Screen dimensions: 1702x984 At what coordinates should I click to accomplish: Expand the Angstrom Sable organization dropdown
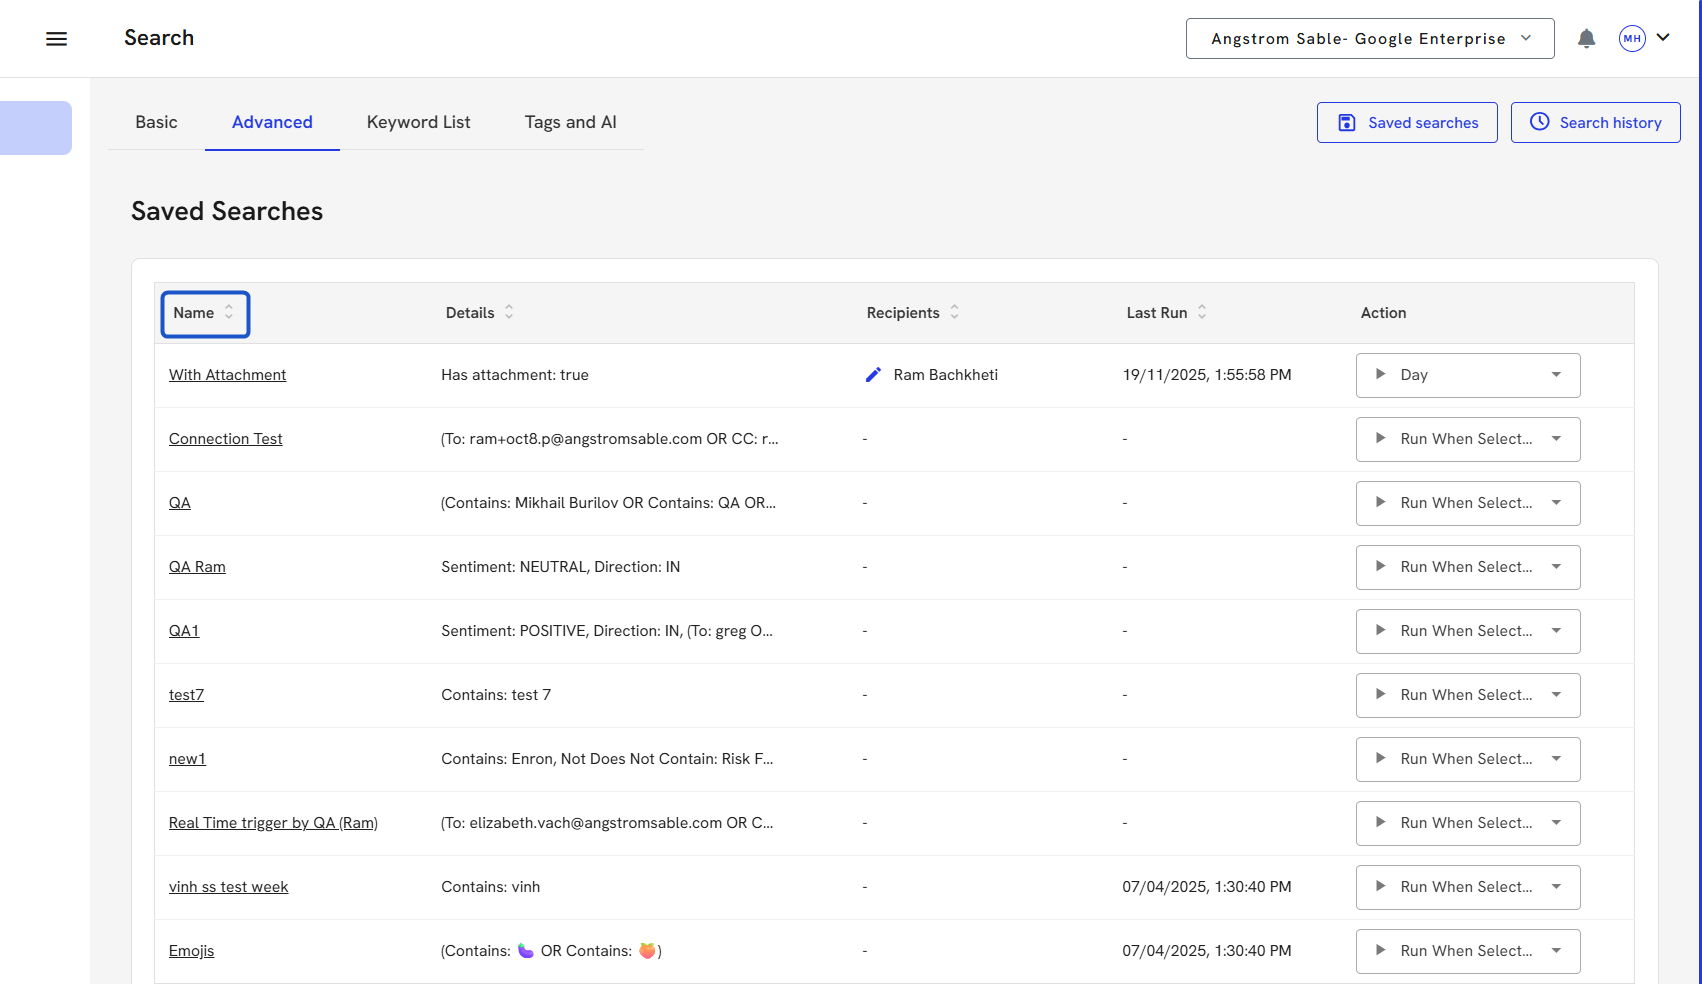pos(1369,39)
